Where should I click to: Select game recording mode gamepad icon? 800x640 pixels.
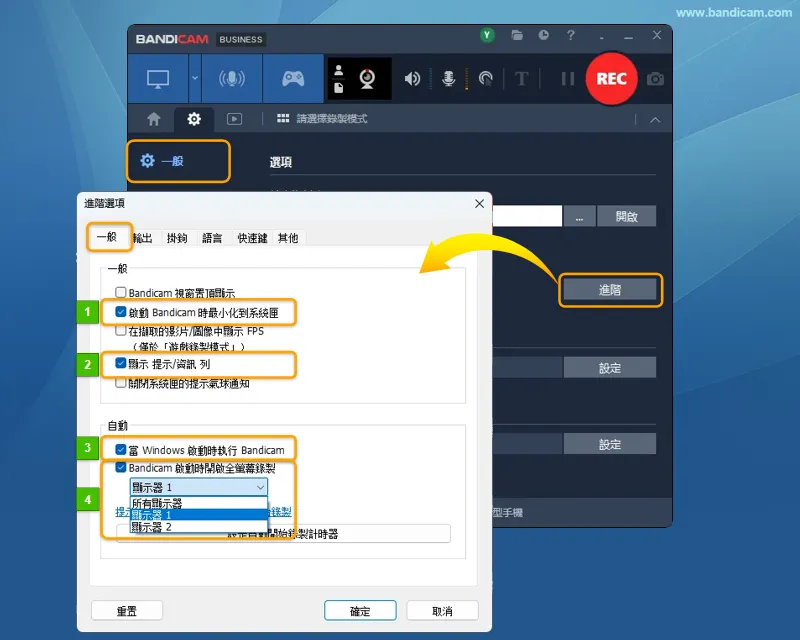click(293, 79)
